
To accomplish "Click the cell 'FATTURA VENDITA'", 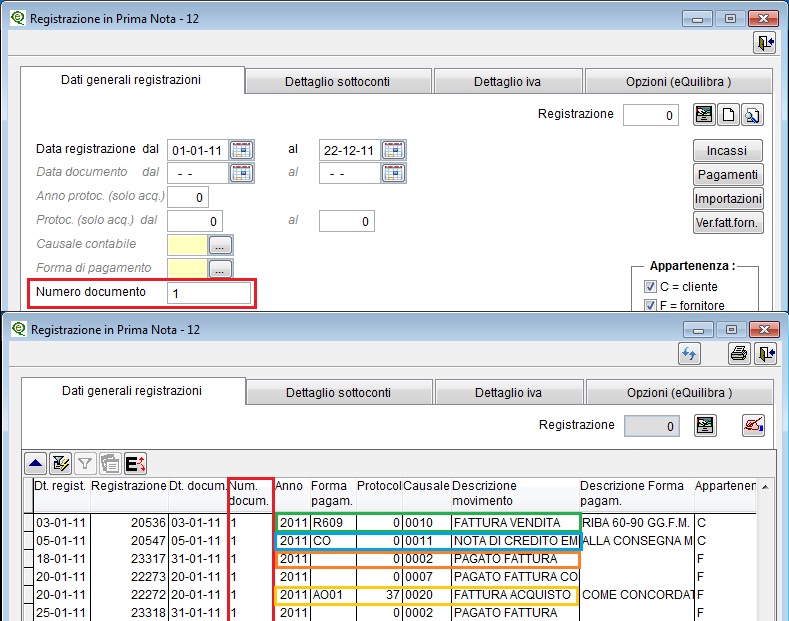I will pyautogui.click(x=515, y=523).
